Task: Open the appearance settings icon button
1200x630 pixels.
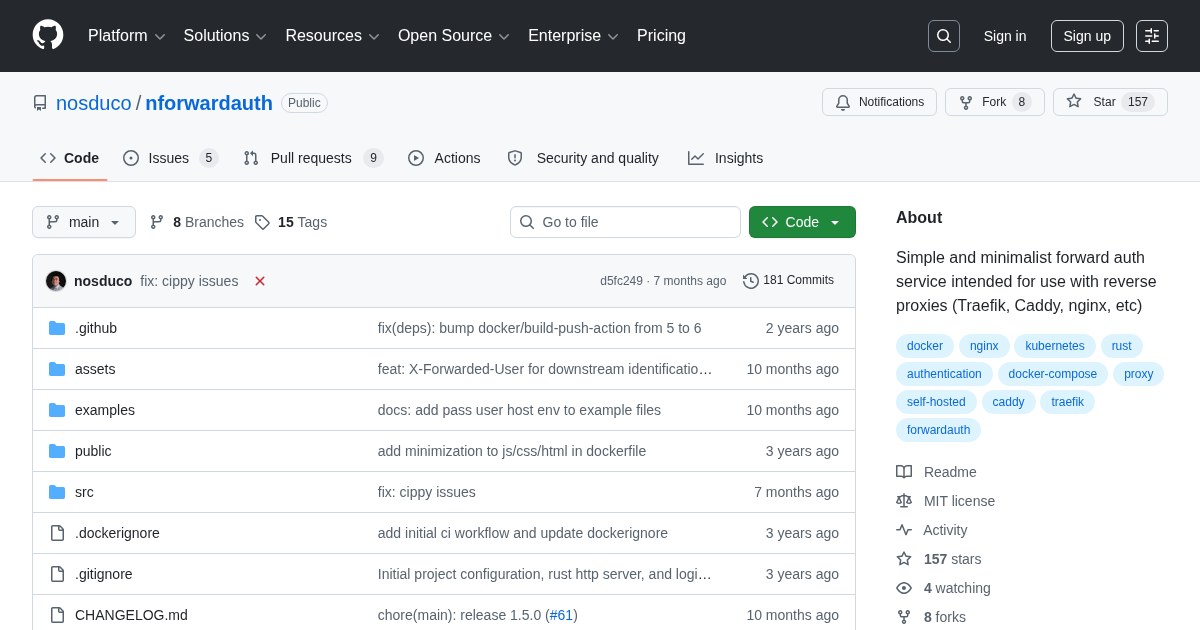Action: (1152, 36)
